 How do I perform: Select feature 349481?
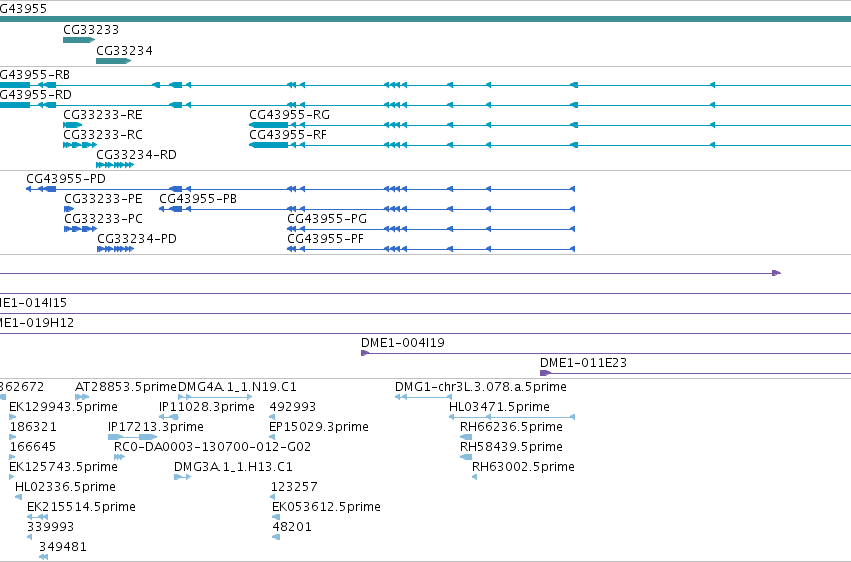pos(62,548)
